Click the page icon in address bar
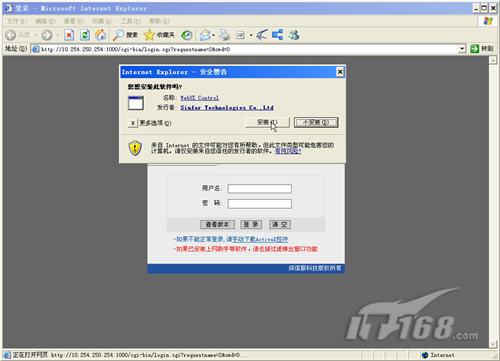The image size is (500, 361). pyautogui.click(x=35, y=49)
